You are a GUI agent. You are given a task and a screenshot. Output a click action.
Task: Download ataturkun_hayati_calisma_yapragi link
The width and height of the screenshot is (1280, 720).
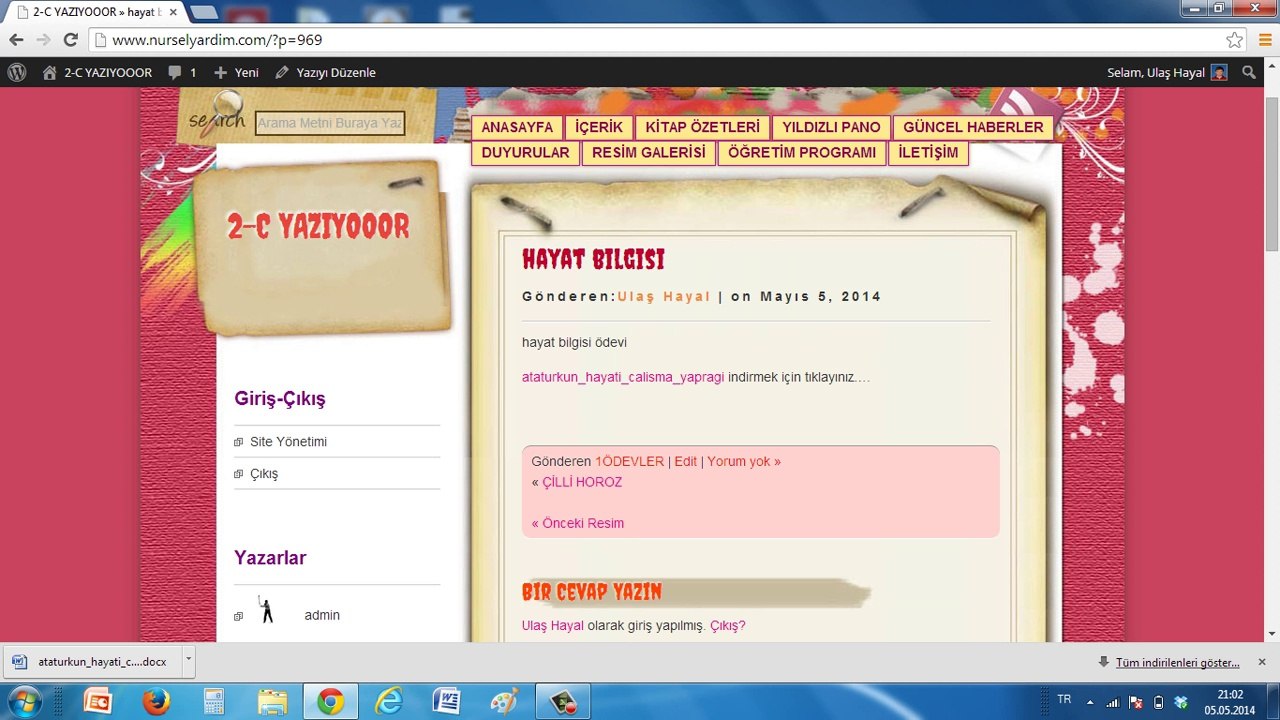[x=623, y=377]
